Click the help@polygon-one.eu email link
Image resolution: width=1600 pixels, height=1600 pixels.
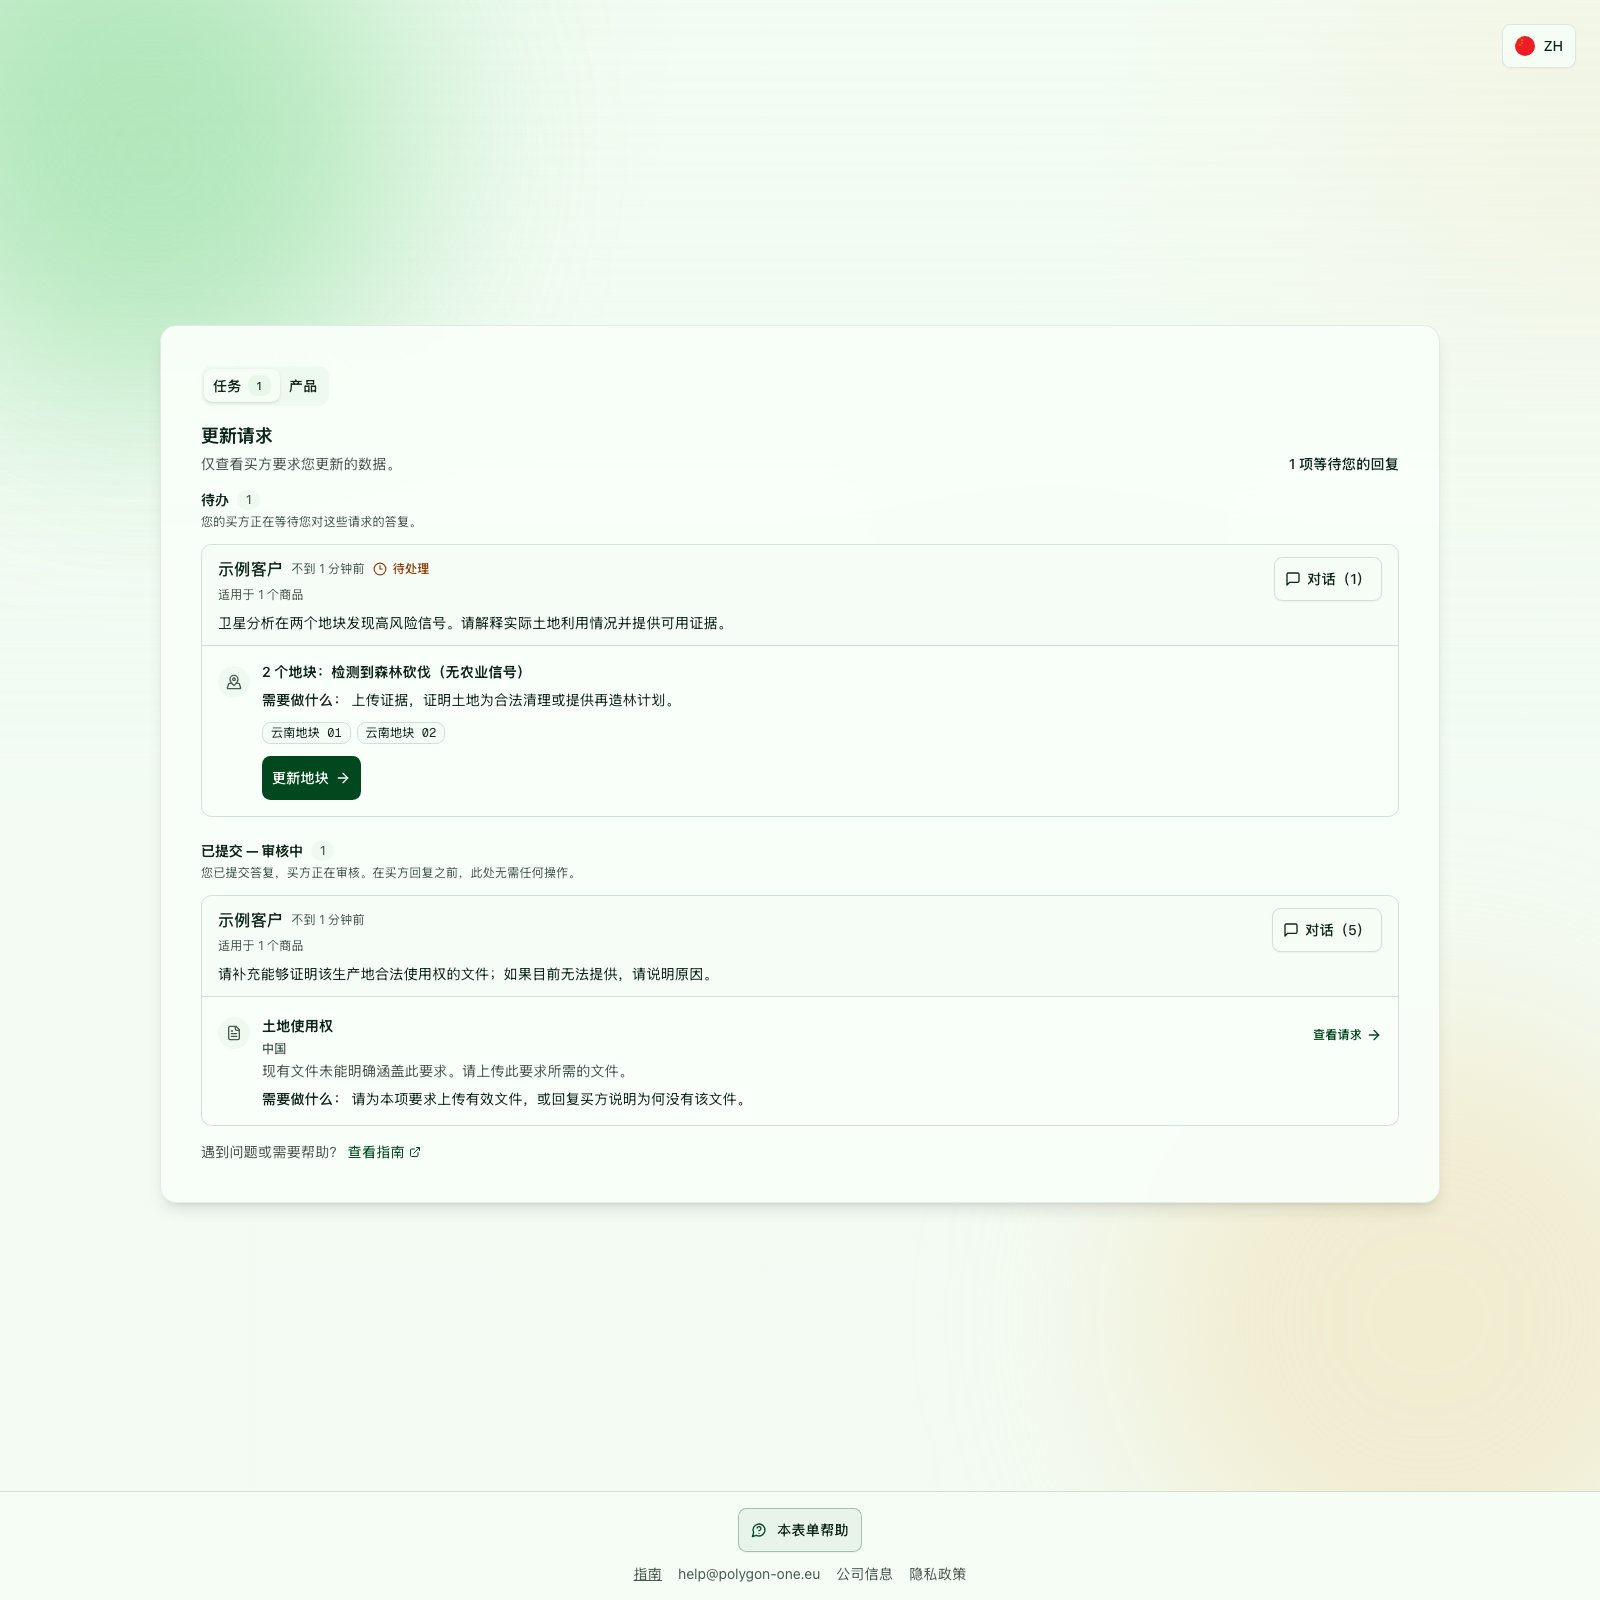(749, 1574)
